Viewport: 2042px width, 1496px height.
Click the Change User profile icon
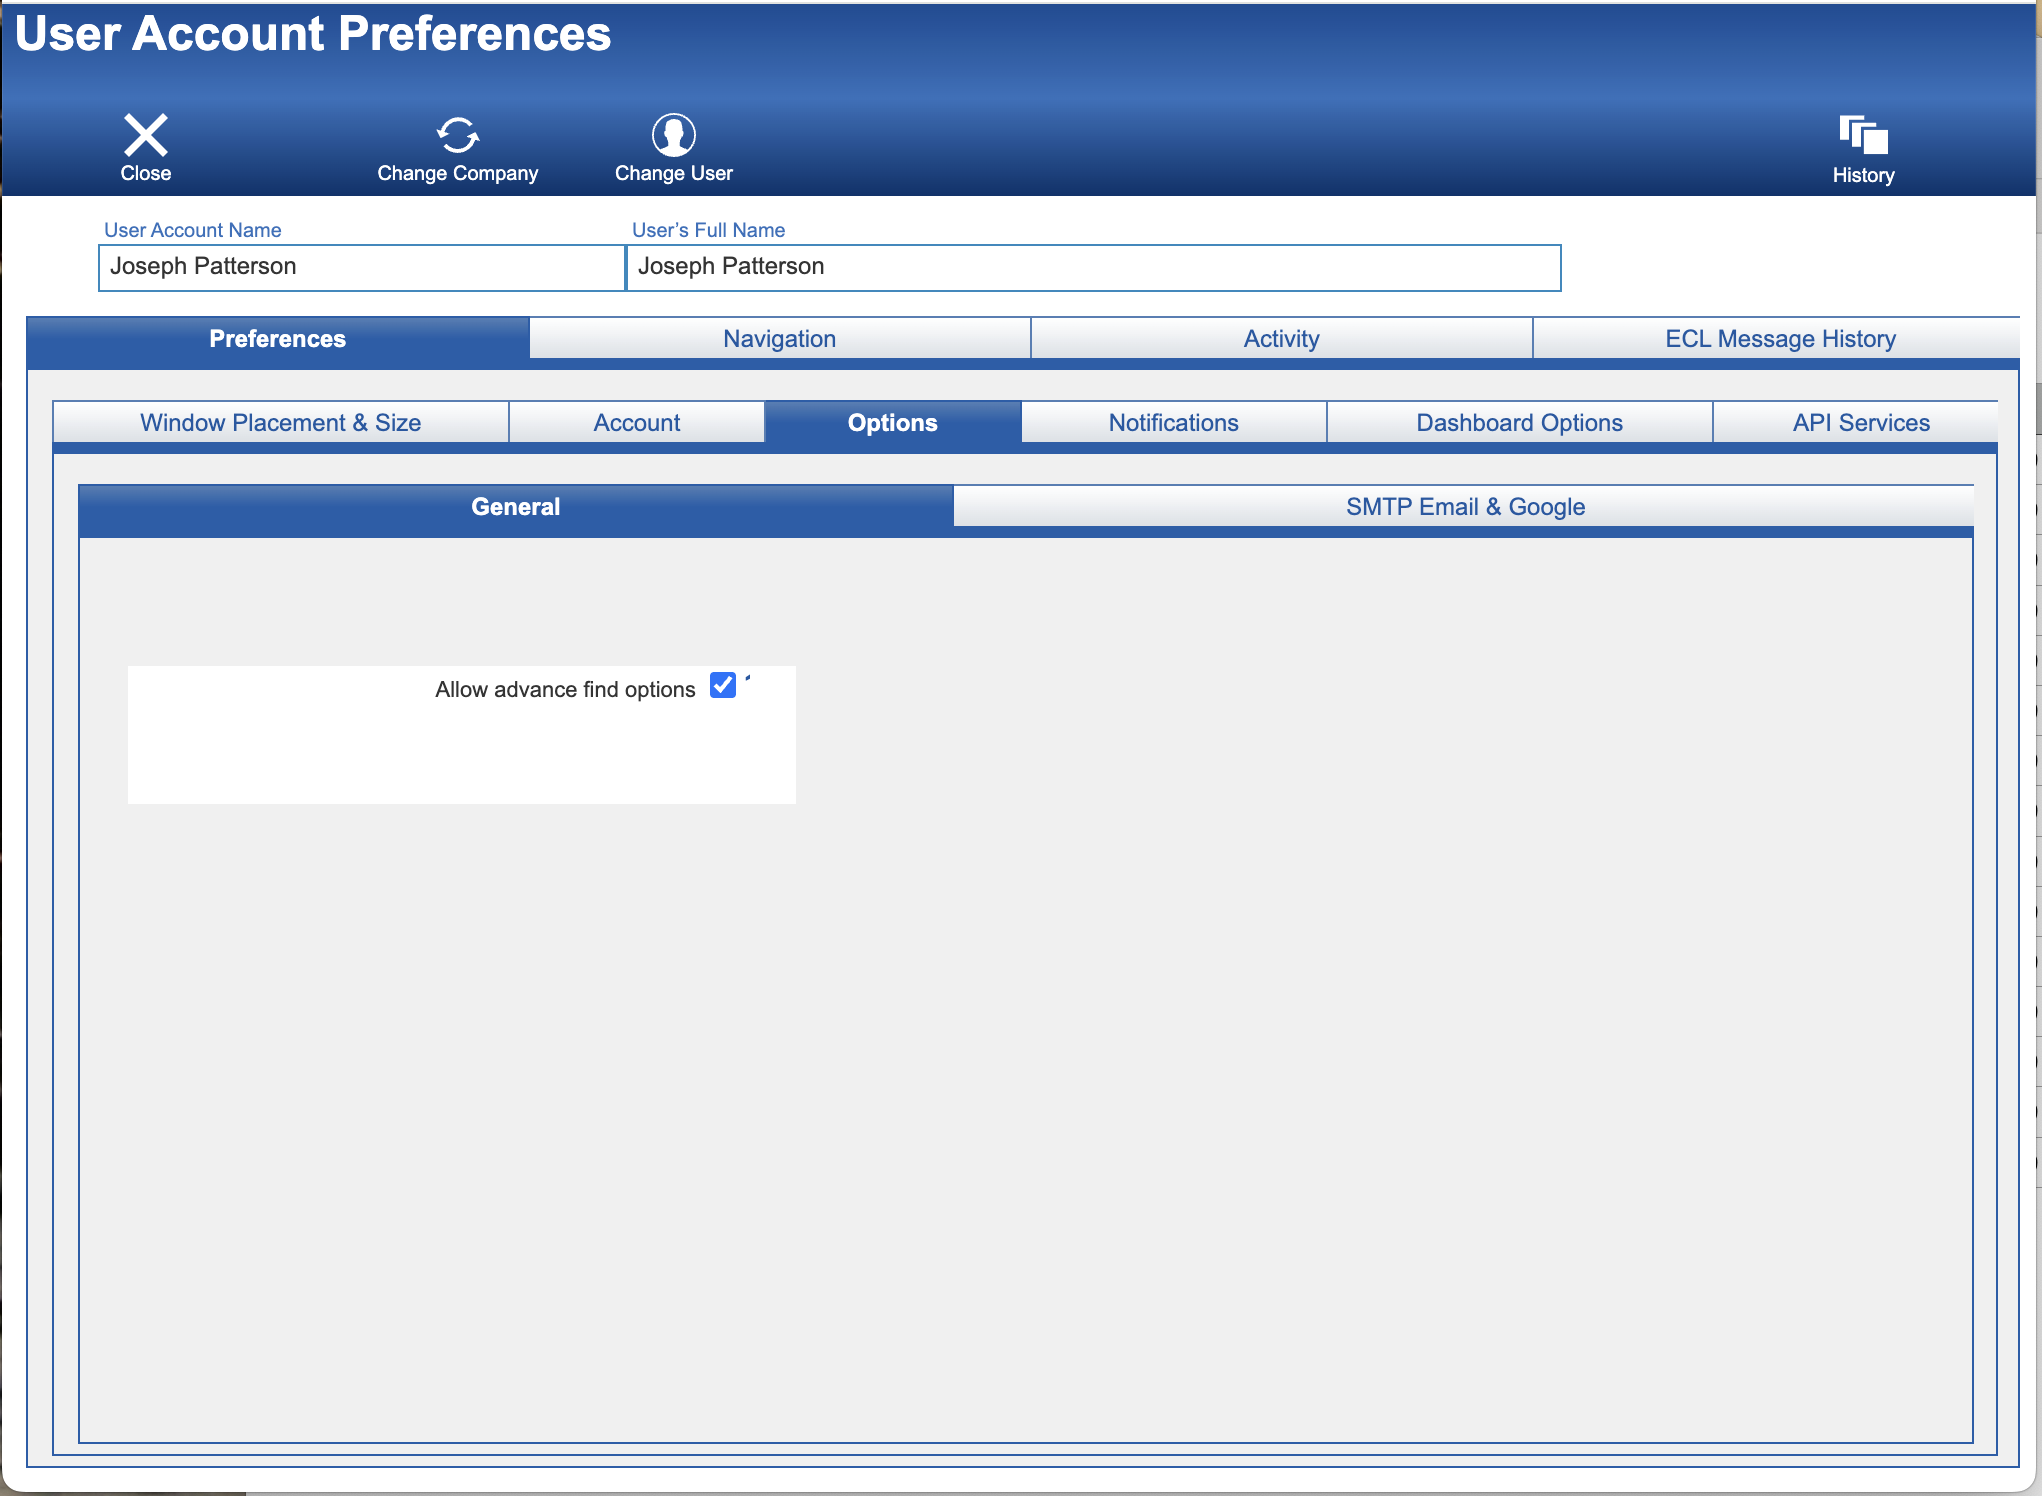(673, 135)
